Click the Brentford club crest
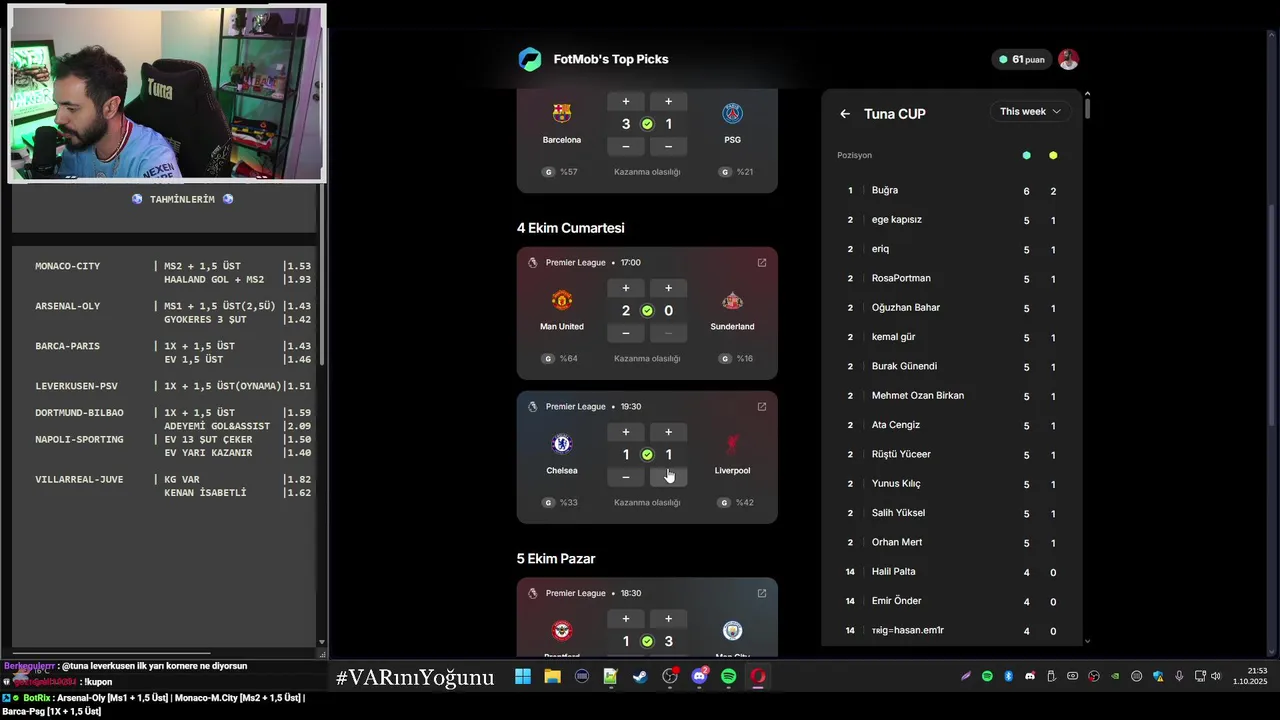1280x720 pixels. [562, 631]
